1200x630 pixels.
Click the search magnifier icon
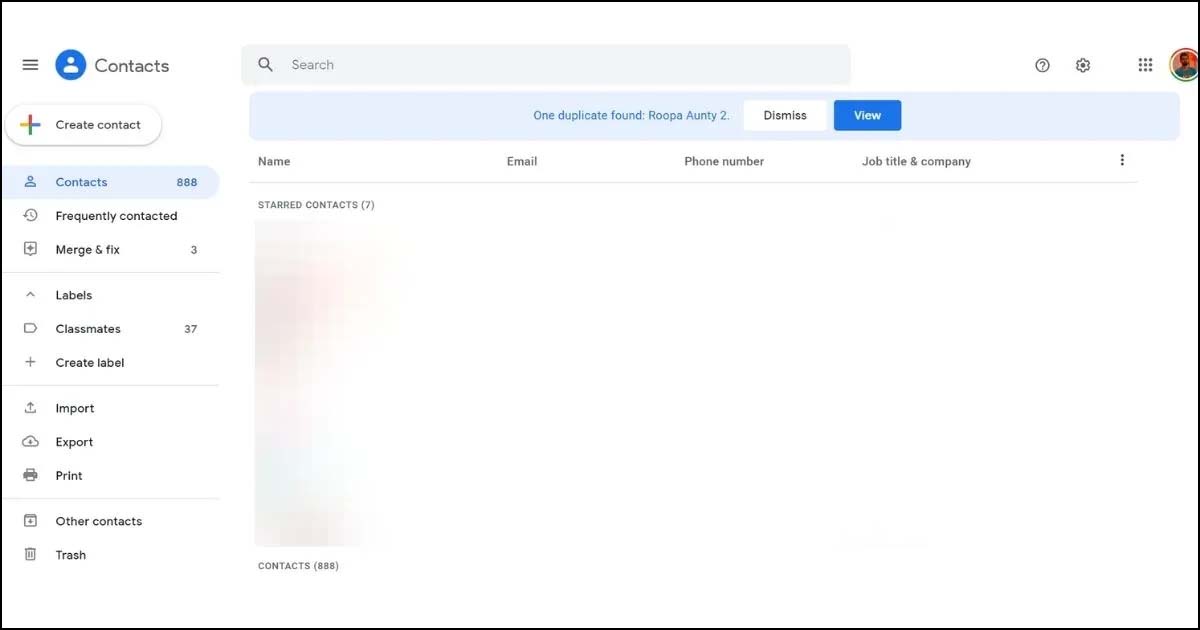[x=265, y=64]
